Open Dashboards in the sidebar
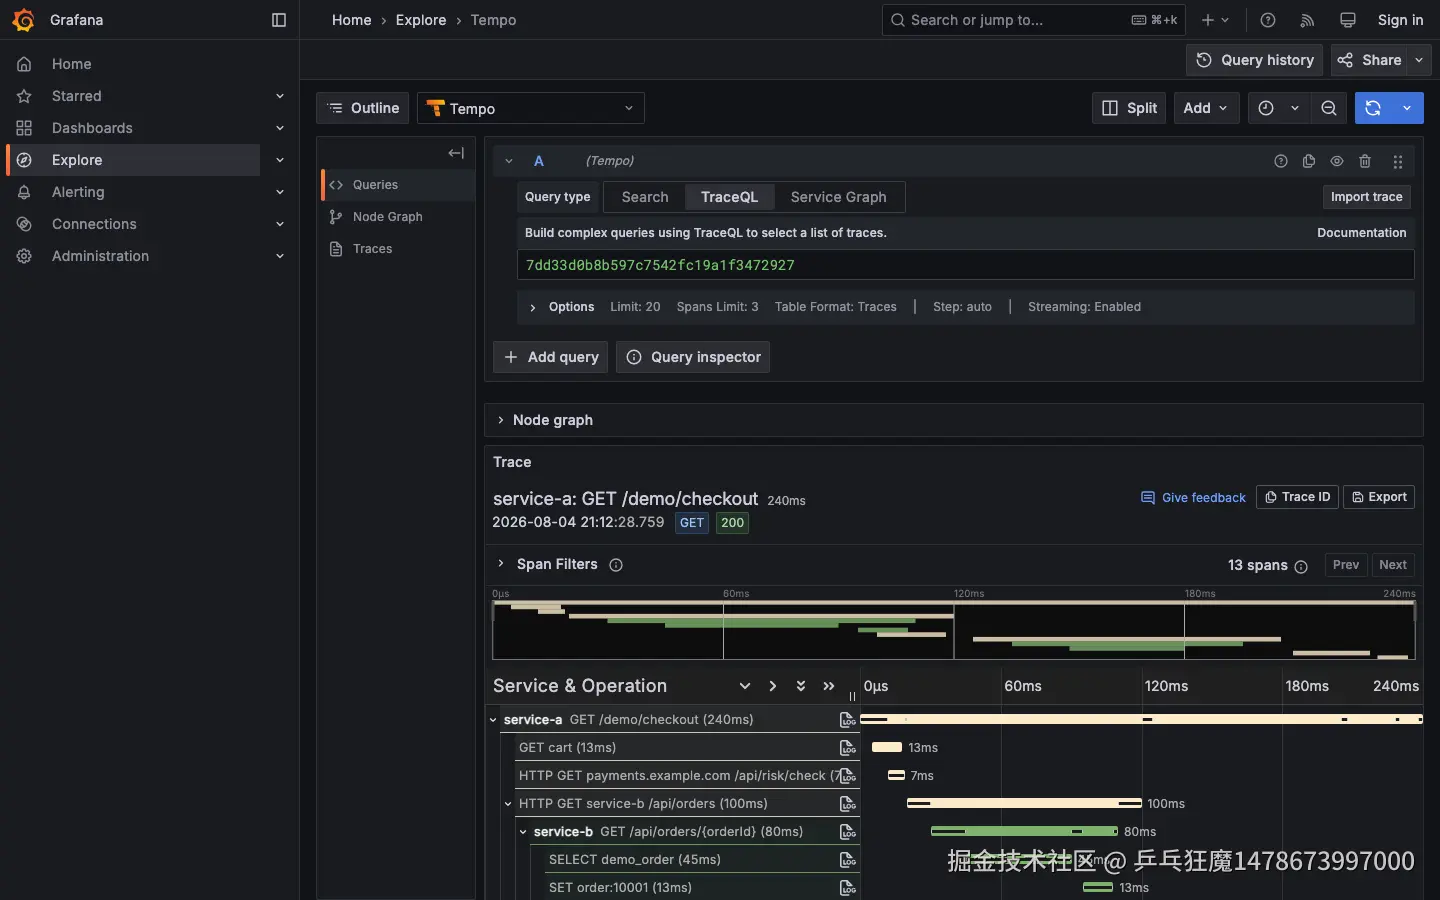 point(92,128)
